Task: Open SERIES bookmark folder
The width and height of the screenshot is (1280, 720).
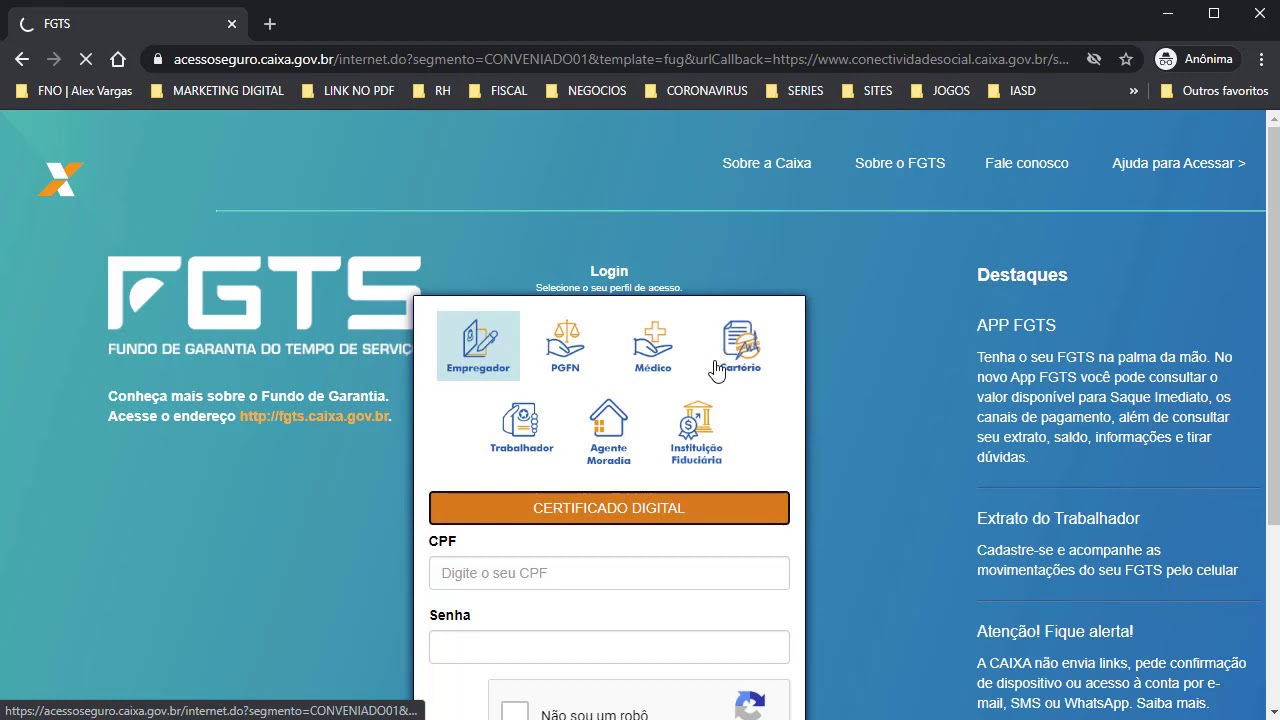Action: [794, 91]
